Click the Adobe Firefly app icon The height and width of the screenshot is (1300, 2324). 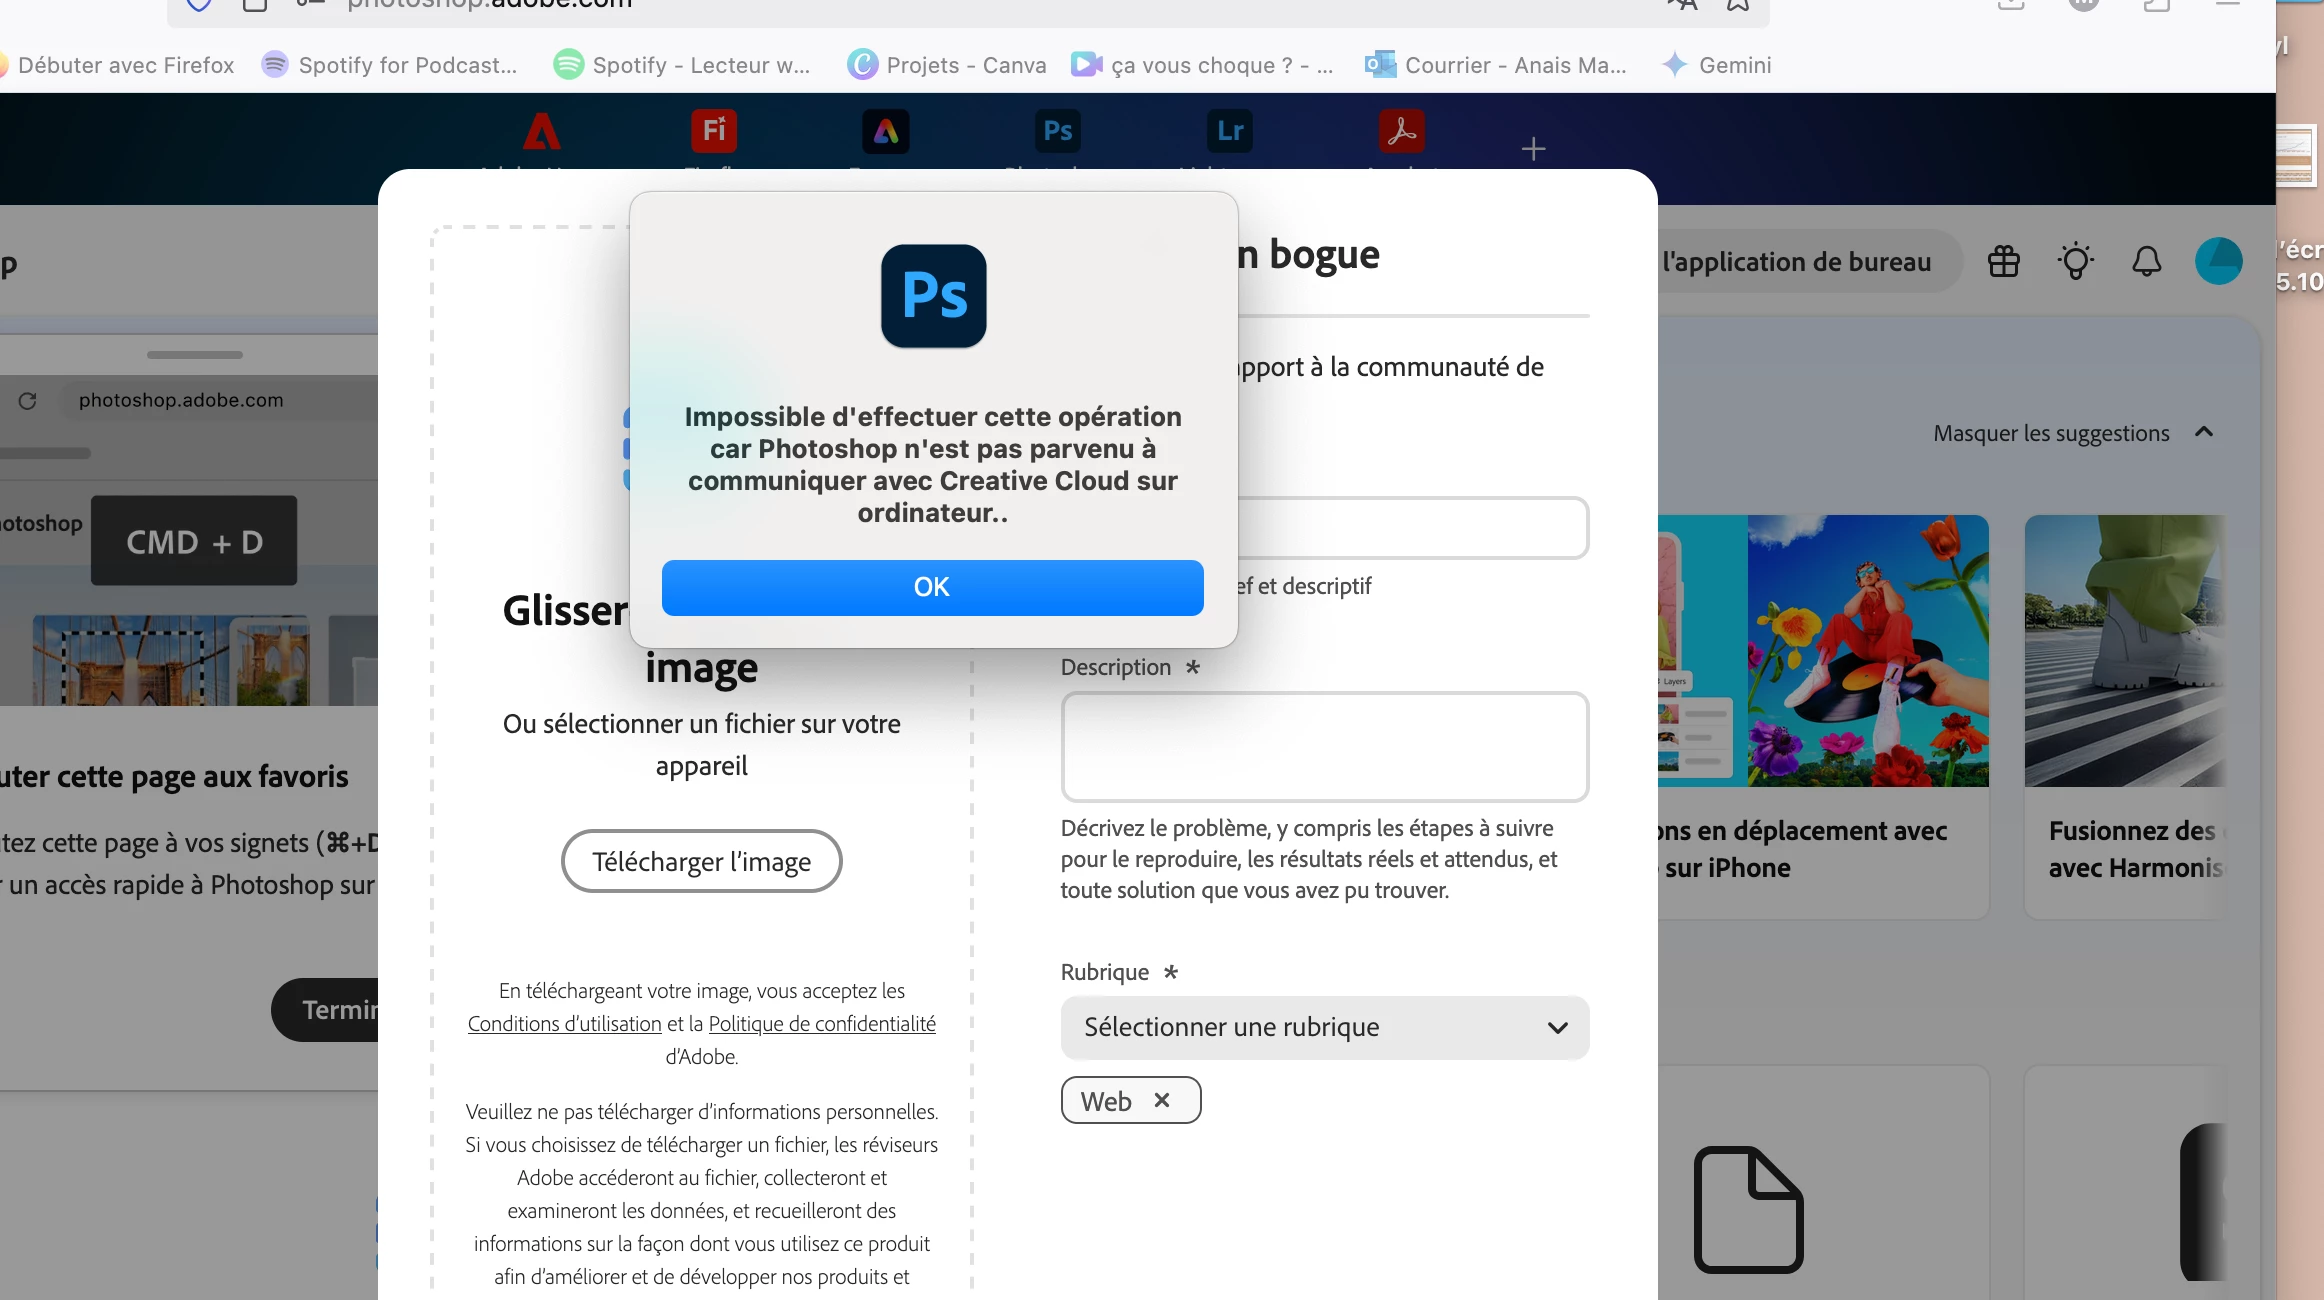pyautogui.click(x=713, y=131)
